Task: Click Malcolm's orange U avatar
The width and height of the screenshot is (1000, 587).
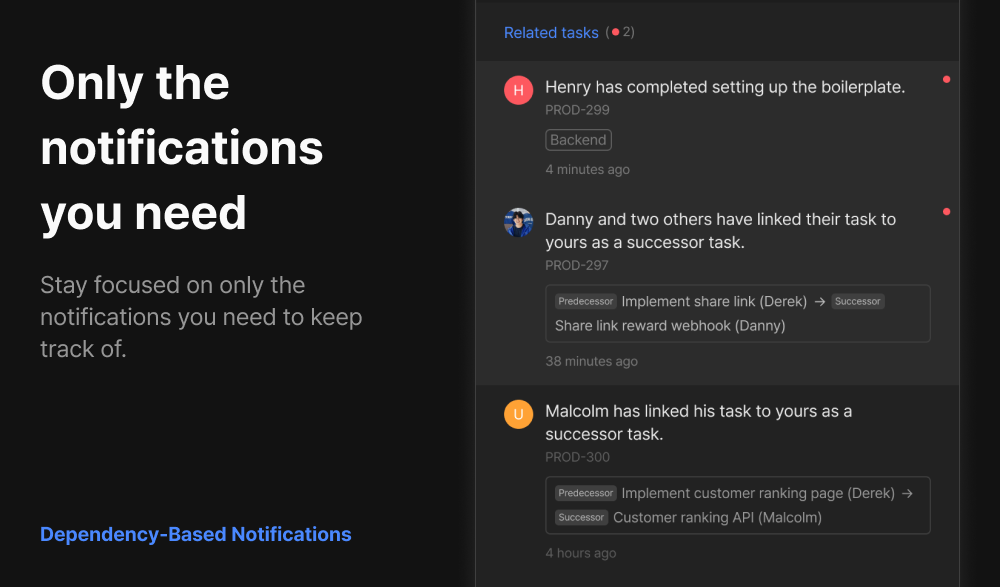Action: tap(518, 414)
